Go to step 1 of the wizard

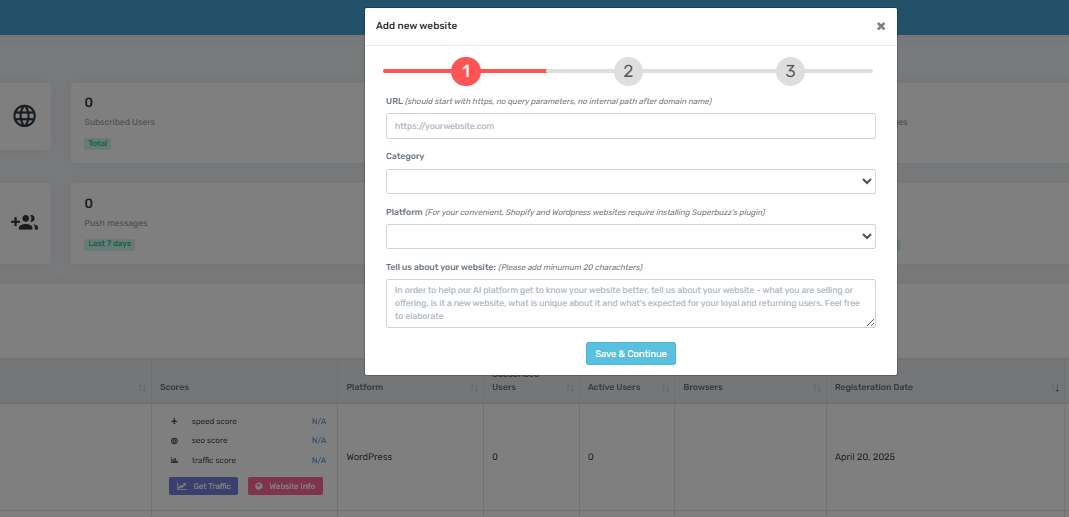466,71
